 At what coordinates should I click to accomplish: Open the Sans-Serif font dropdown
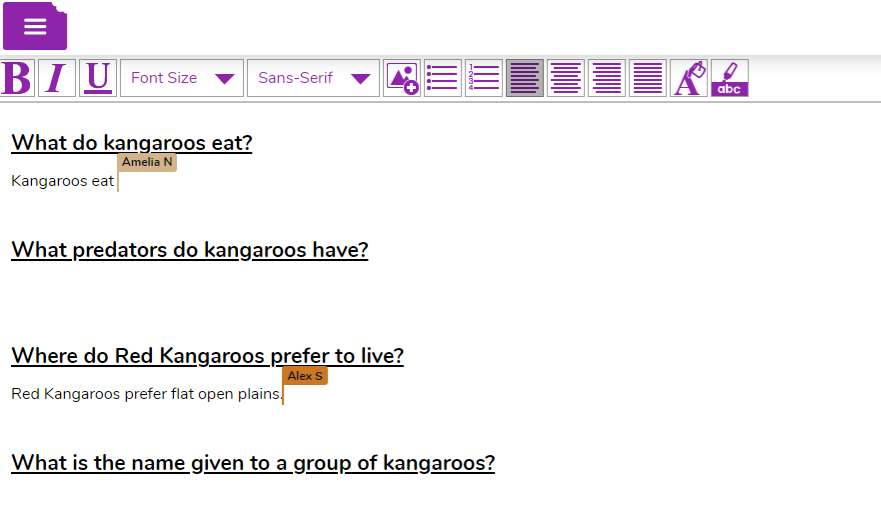pos(313,78)
